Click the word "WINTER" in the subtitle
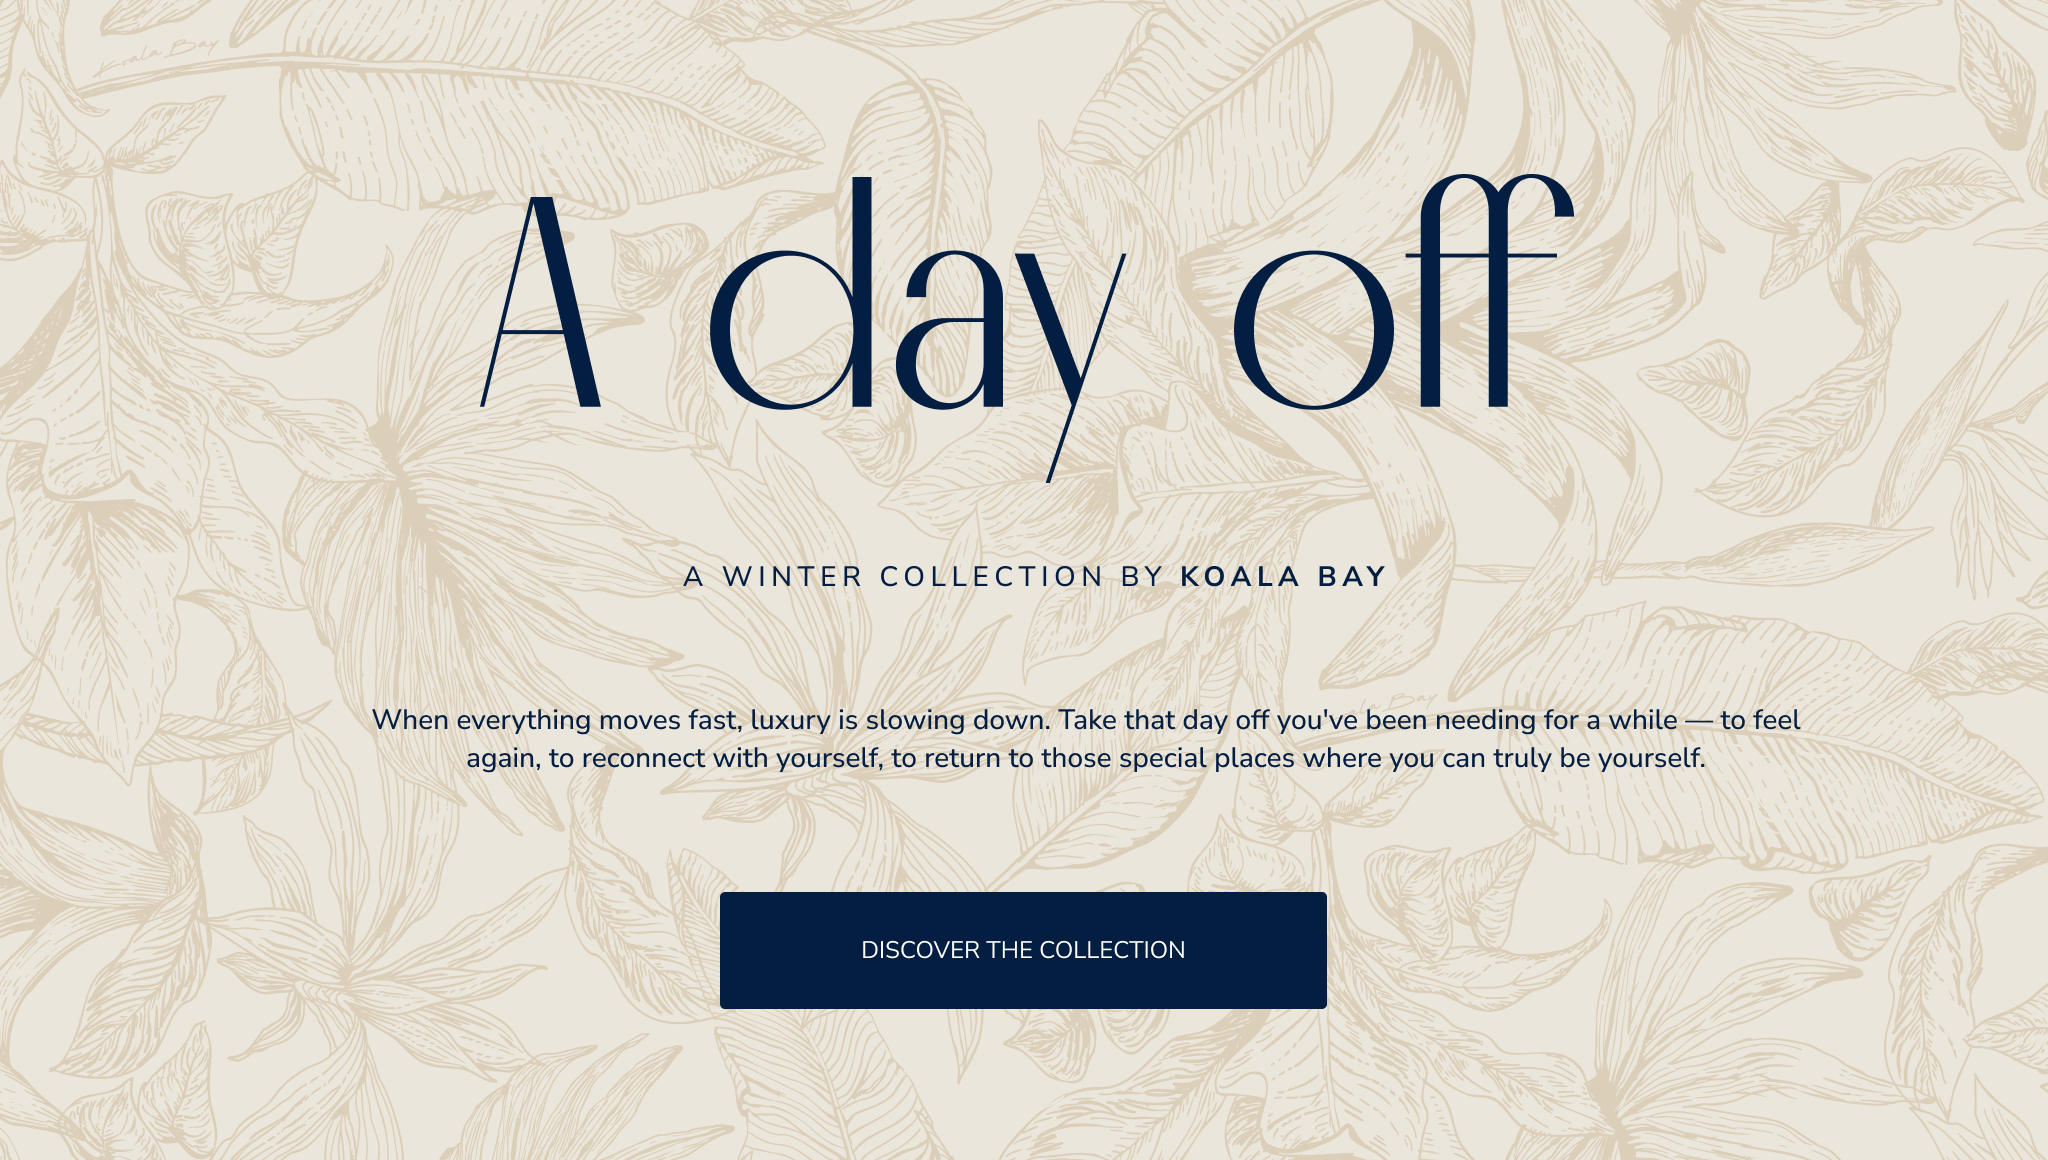The image size is (2048, 1160). [x=793, y=577]
